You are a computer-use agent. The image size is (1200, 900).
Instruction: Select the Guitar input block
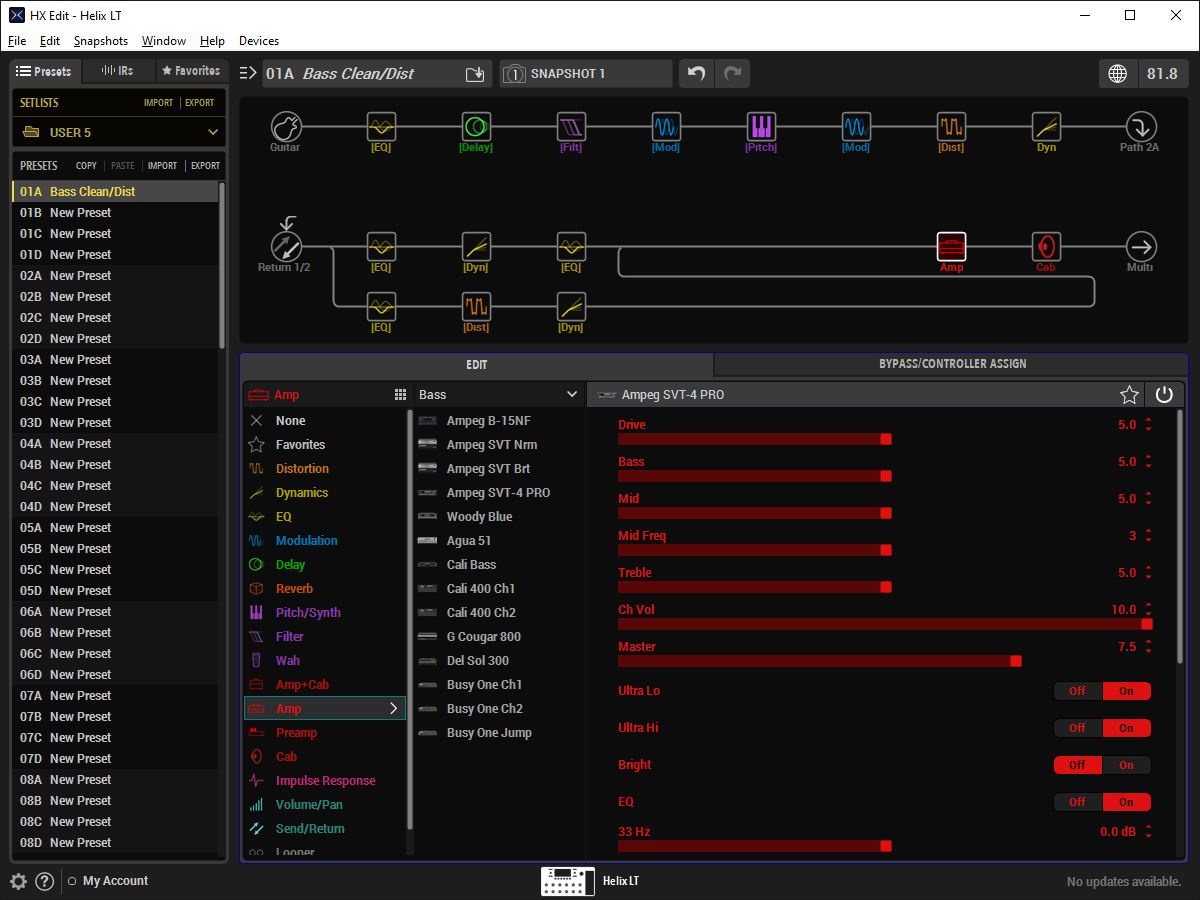point(286,126)
